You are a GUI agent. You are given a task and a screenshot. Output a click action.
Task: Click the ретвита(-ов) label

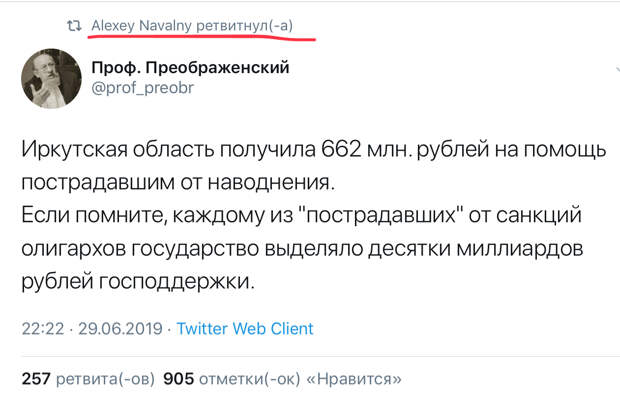pyautogui.click(x=105, y=379)
